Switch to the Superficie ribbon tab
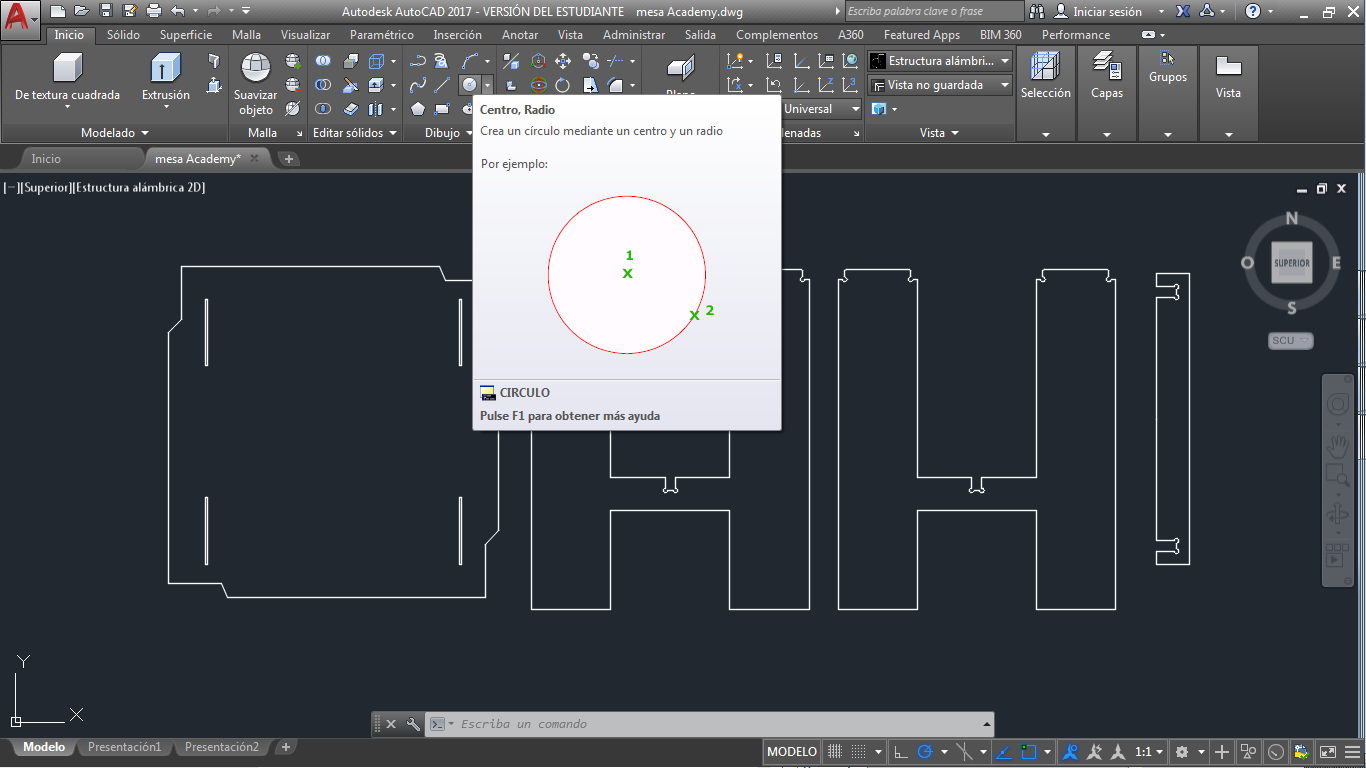 (186, 35)
